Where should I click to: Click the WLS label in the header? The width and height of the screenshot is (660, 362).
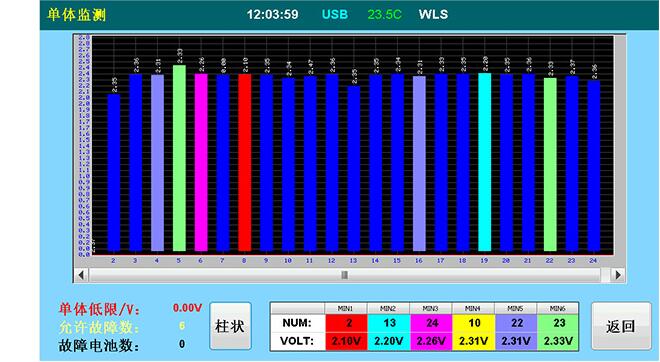433,14
